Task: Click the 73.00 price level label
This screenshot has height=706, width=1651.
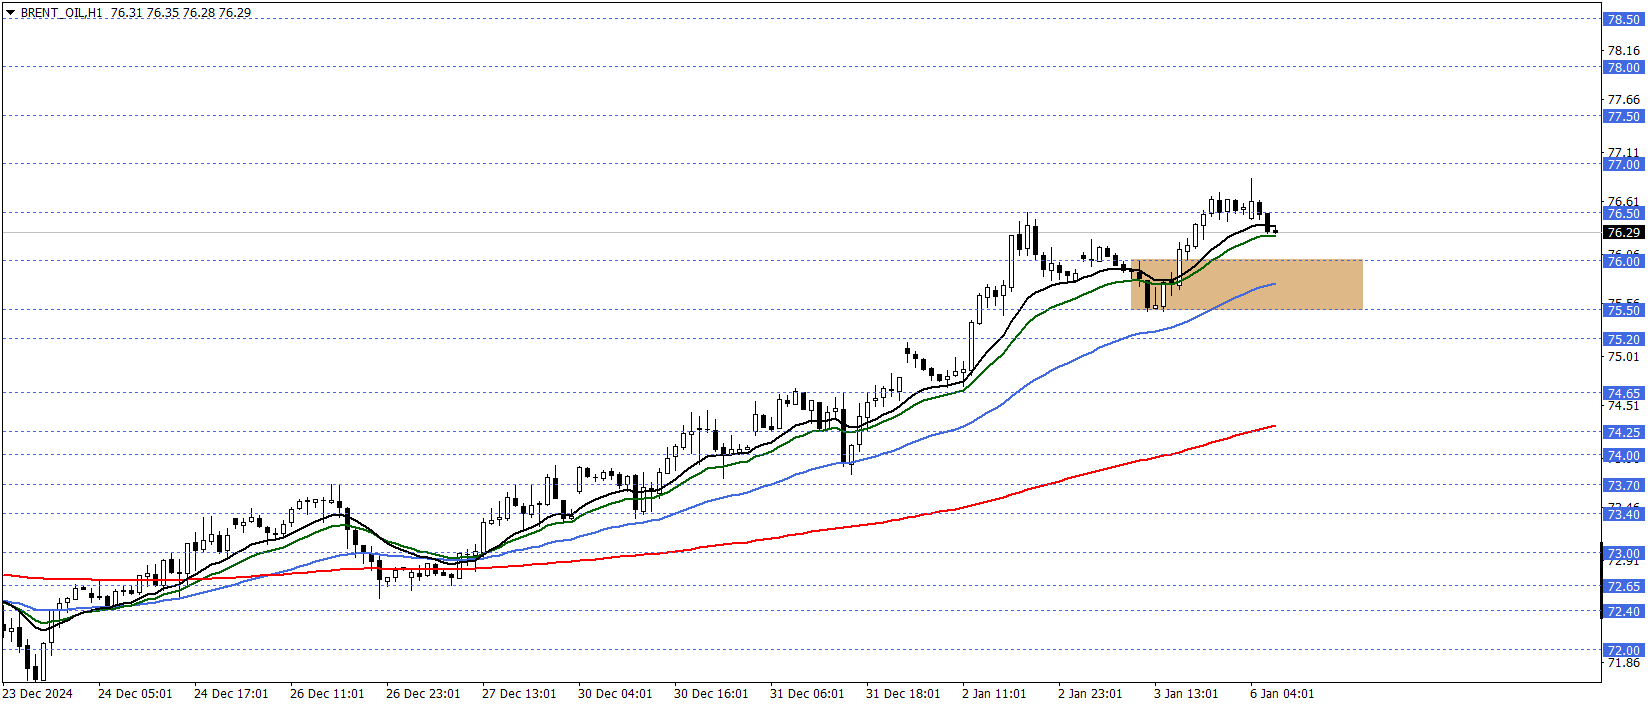Action: coord(1623,553)
